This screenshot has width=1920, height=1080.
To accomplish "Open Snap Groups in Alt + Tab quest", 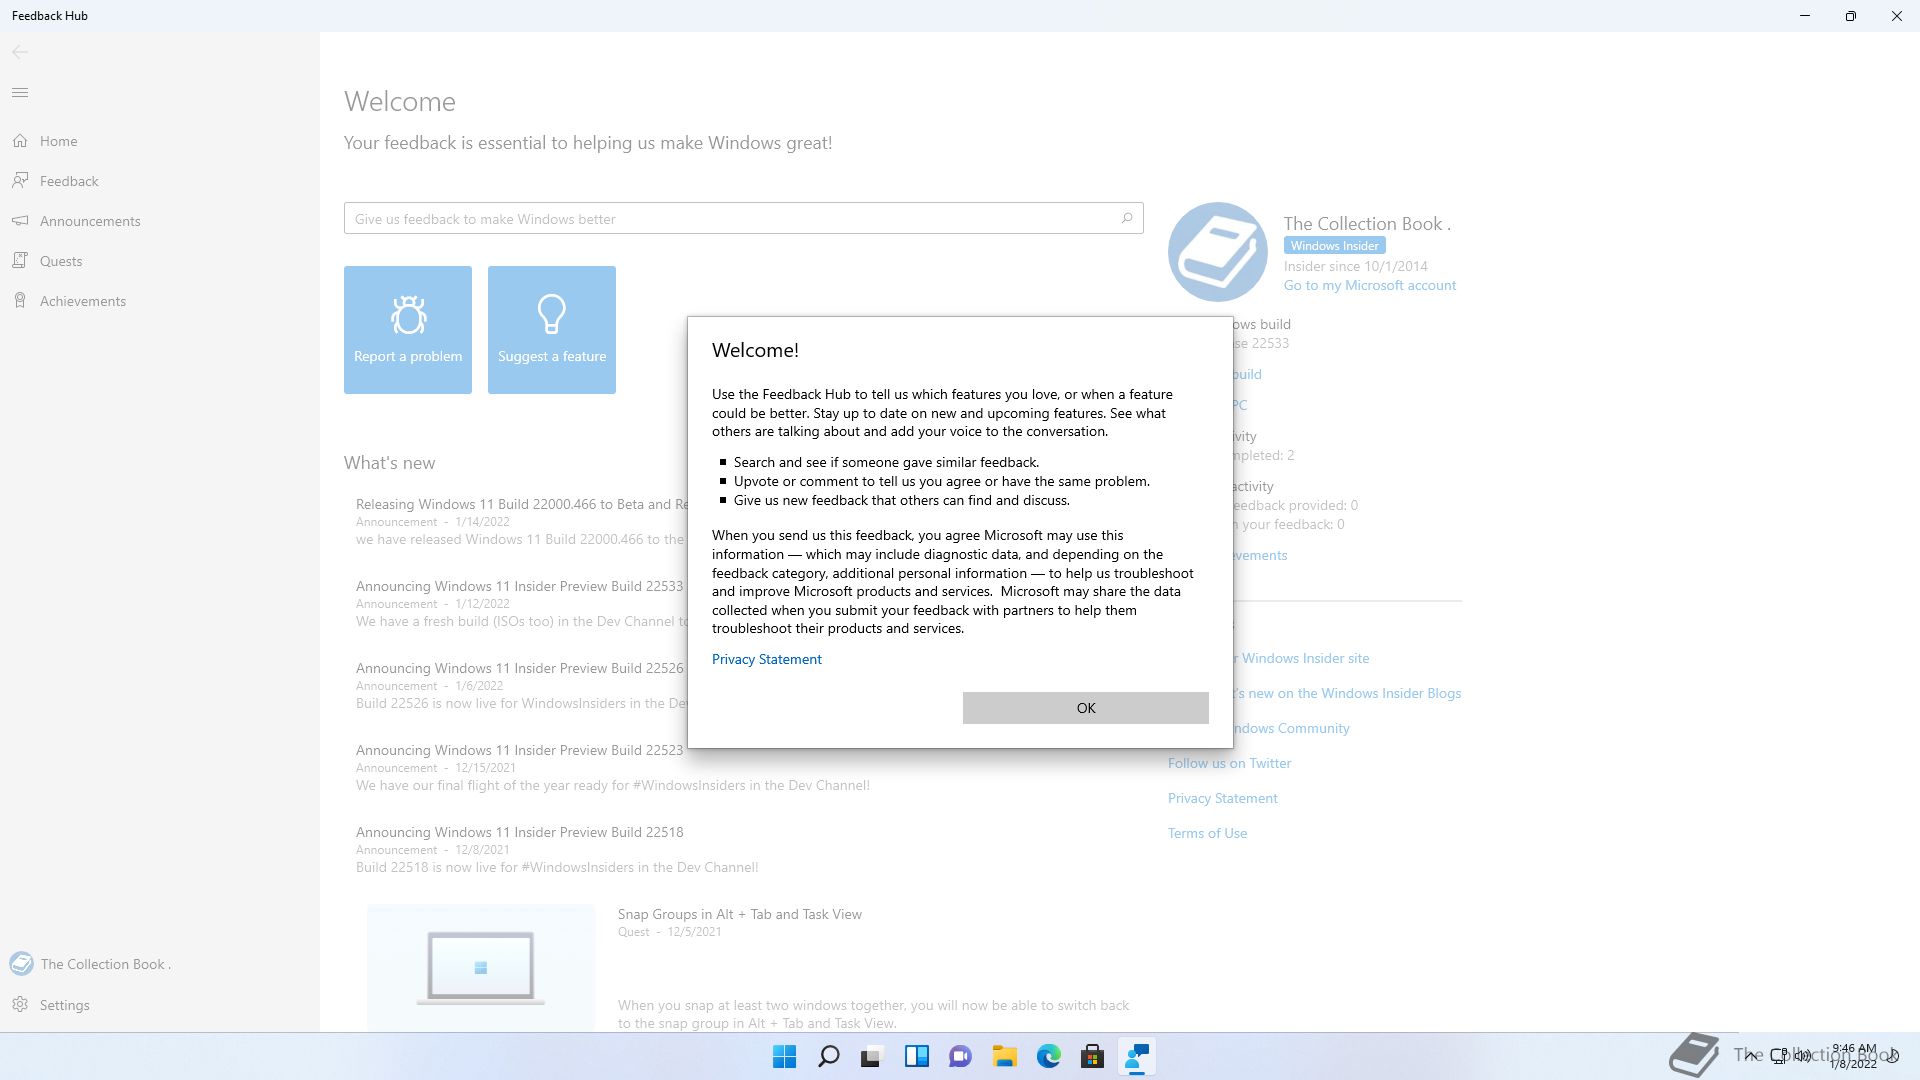I will point(739,914).
